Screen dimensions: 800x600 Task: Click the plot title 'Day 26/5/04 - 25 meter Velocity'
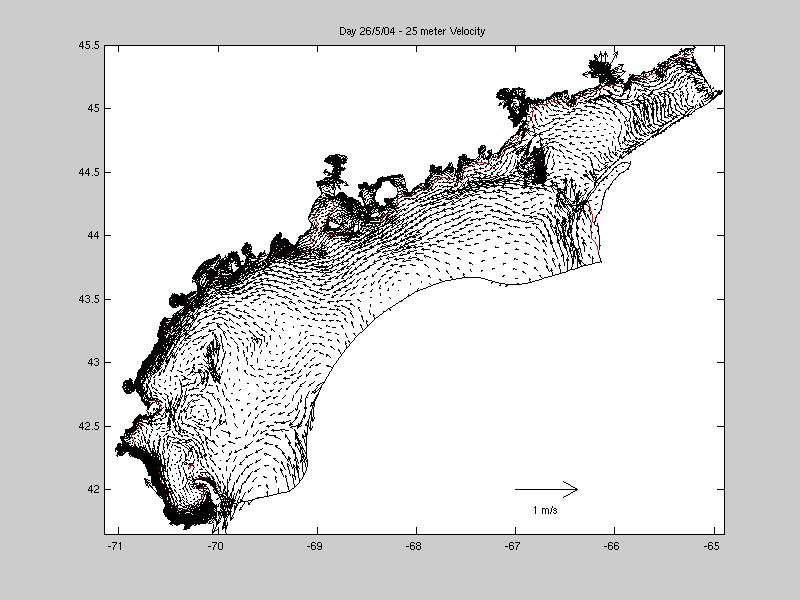(412, 31)
